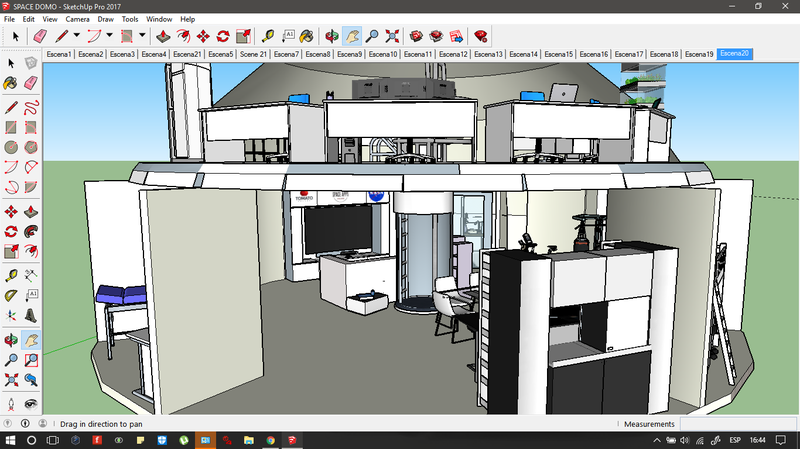The image size is (800, 449).
Task: Pick the Zoom magnifier tool in top toolbar
Action: [x=371, y=36]
